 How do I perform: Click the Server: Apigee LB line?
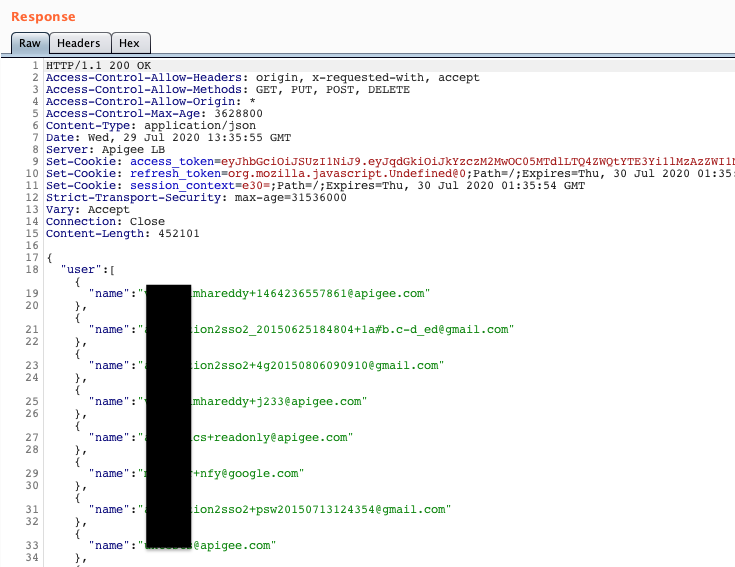point(98,149)
